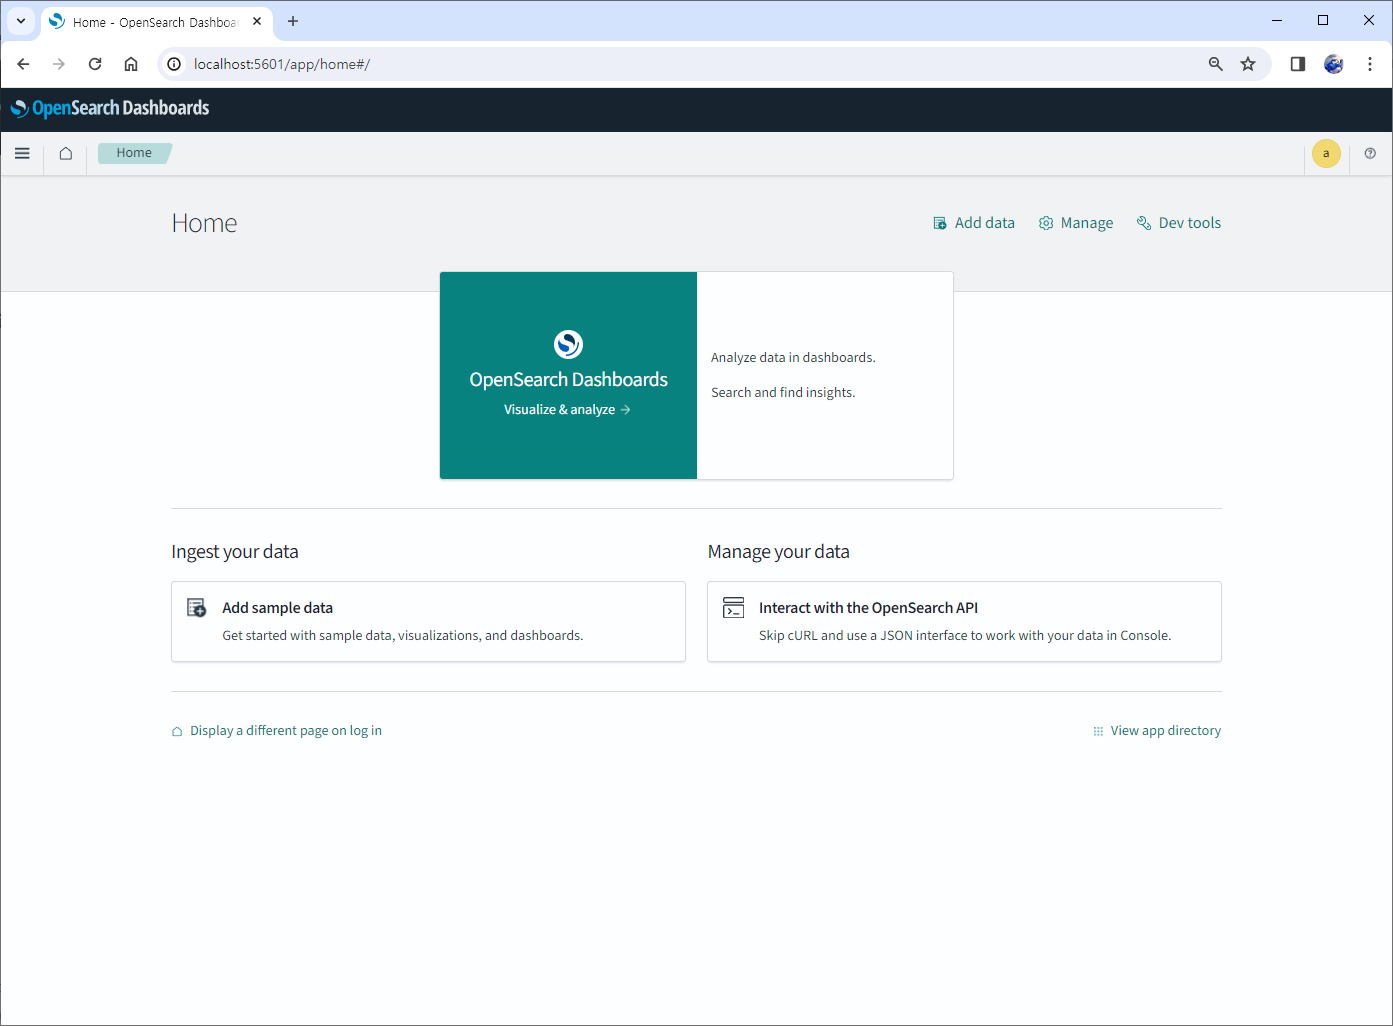Click the browser home button
The height and width of the screenshot is (1026, 1393).
click(x=131, y=64)
